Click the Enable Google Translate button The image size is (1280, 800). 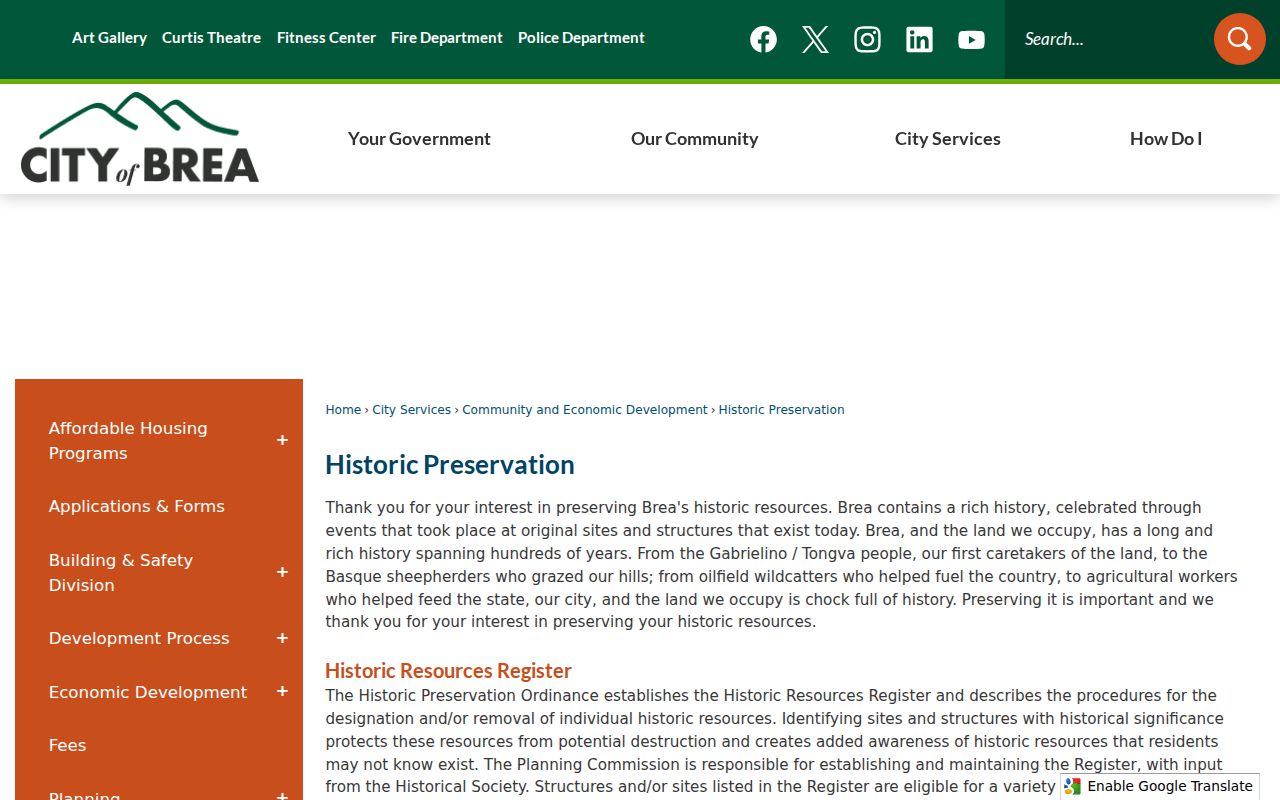[x=1160, y=786]
